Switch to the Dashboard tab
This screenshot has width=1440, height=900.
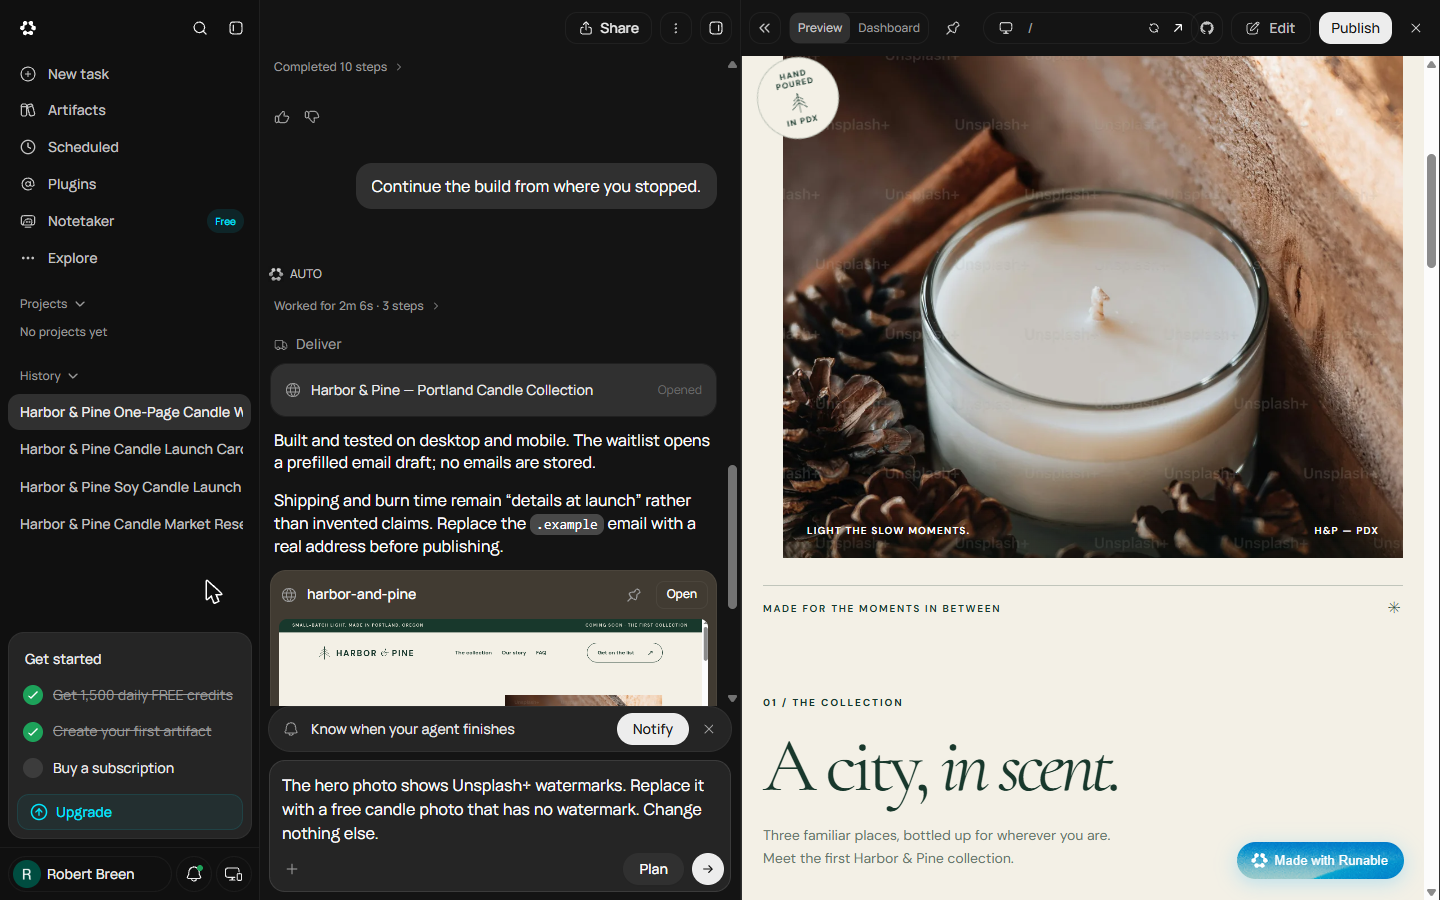[x=889, y=28]
